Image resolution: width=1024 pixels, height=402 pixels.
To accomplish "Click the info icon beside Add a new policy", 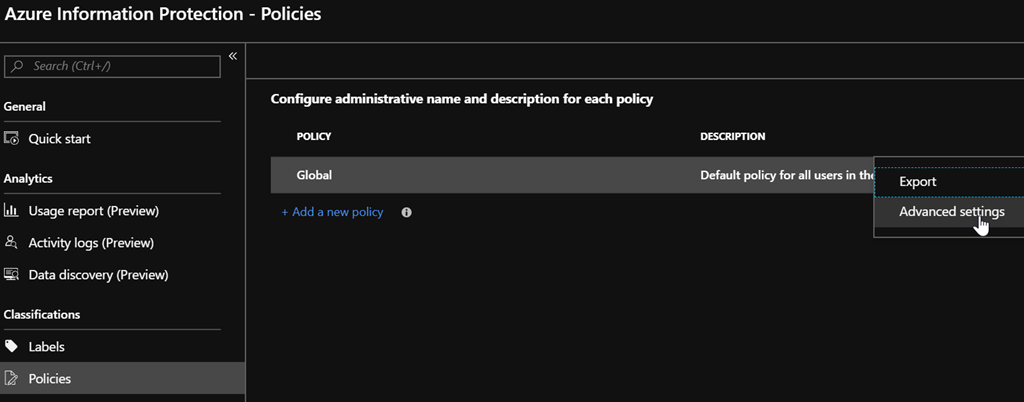I will click(407, 212).
